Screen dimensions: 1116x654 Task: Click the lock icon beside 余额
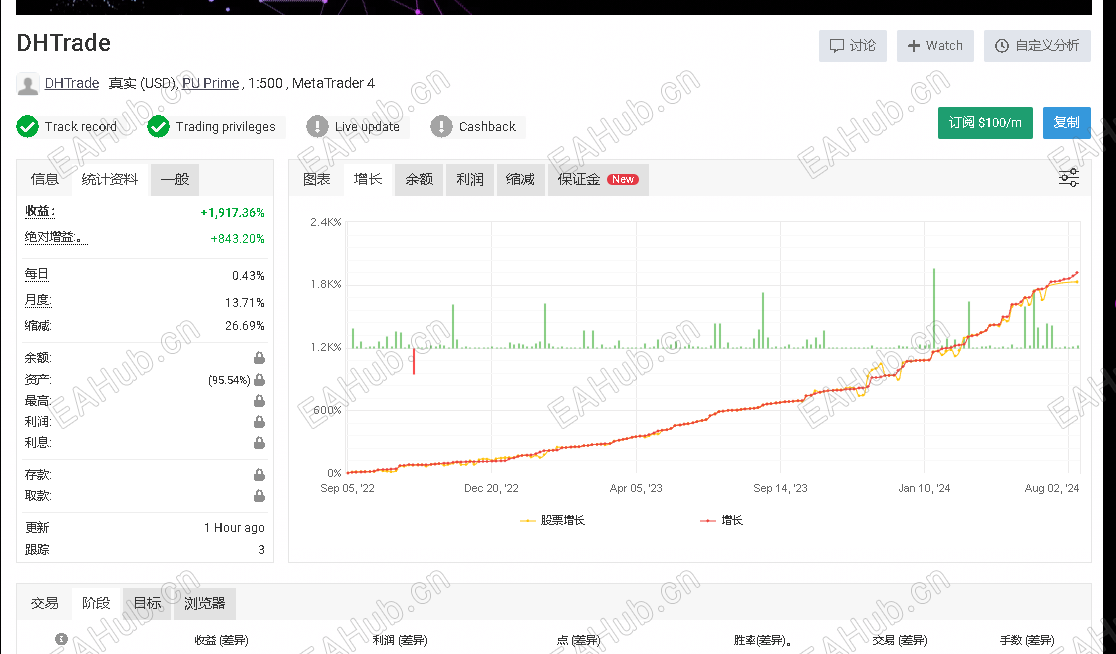point(259,358)
